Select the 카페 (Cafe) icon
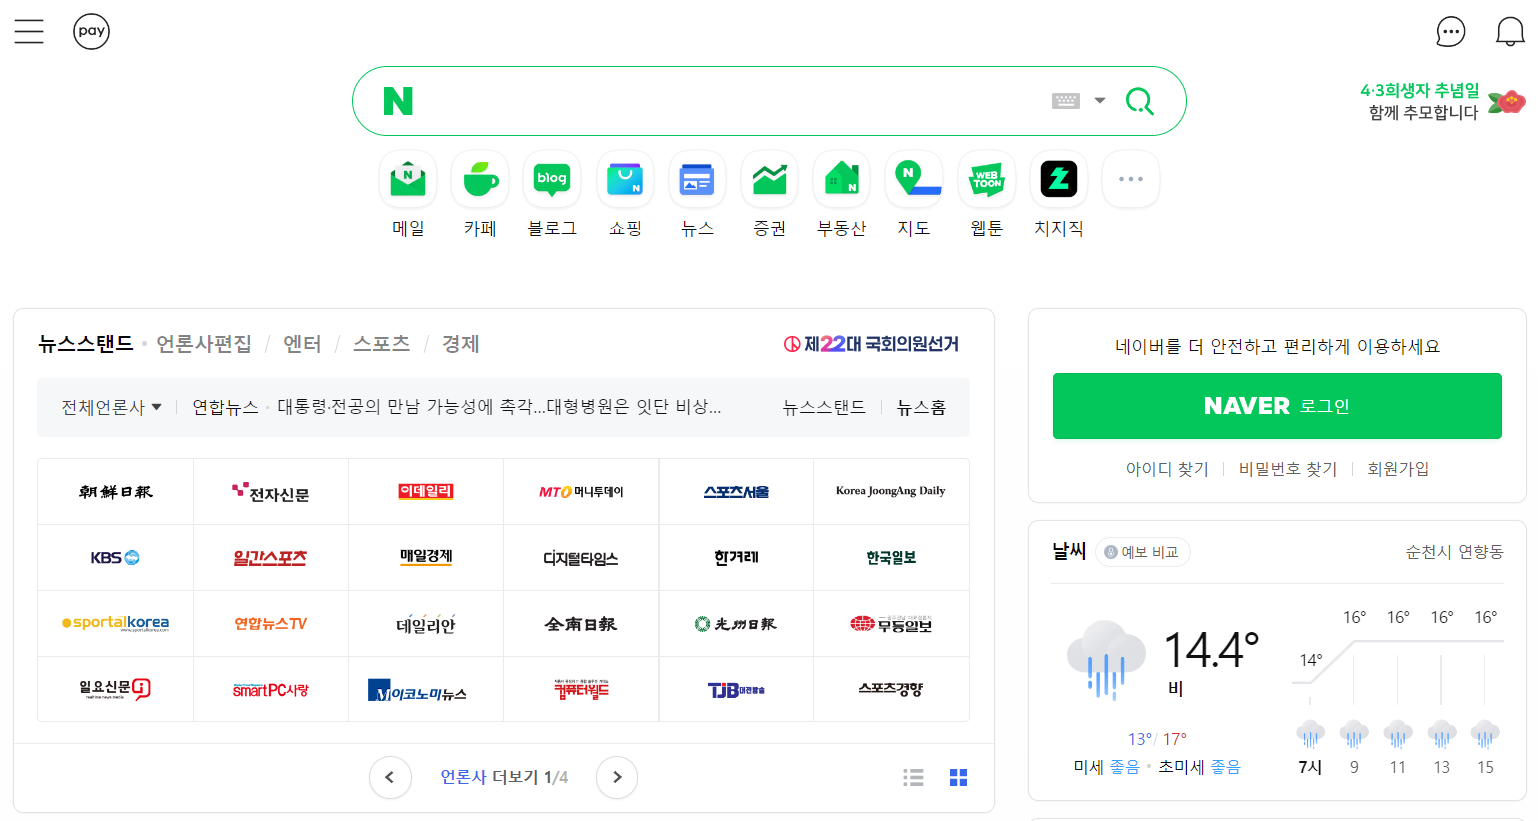 [479, 179]
